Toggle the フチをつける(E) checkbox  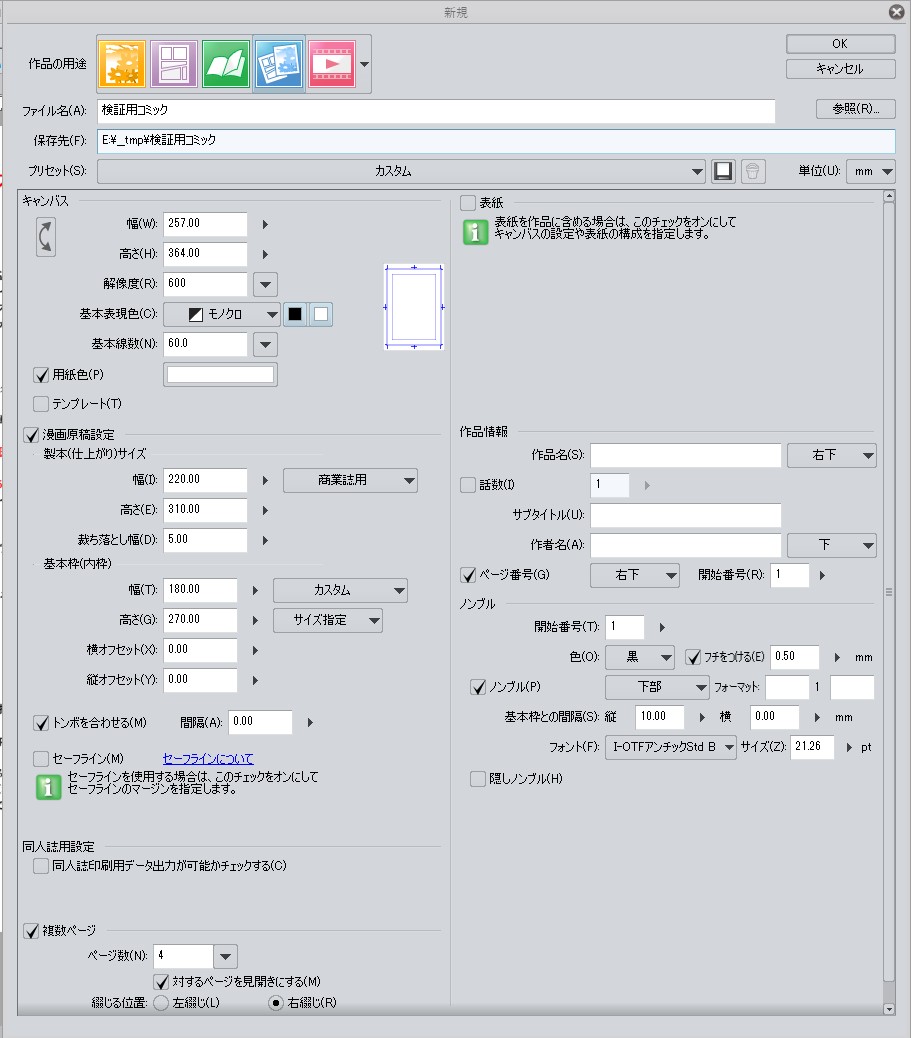(x=693, y=657)
